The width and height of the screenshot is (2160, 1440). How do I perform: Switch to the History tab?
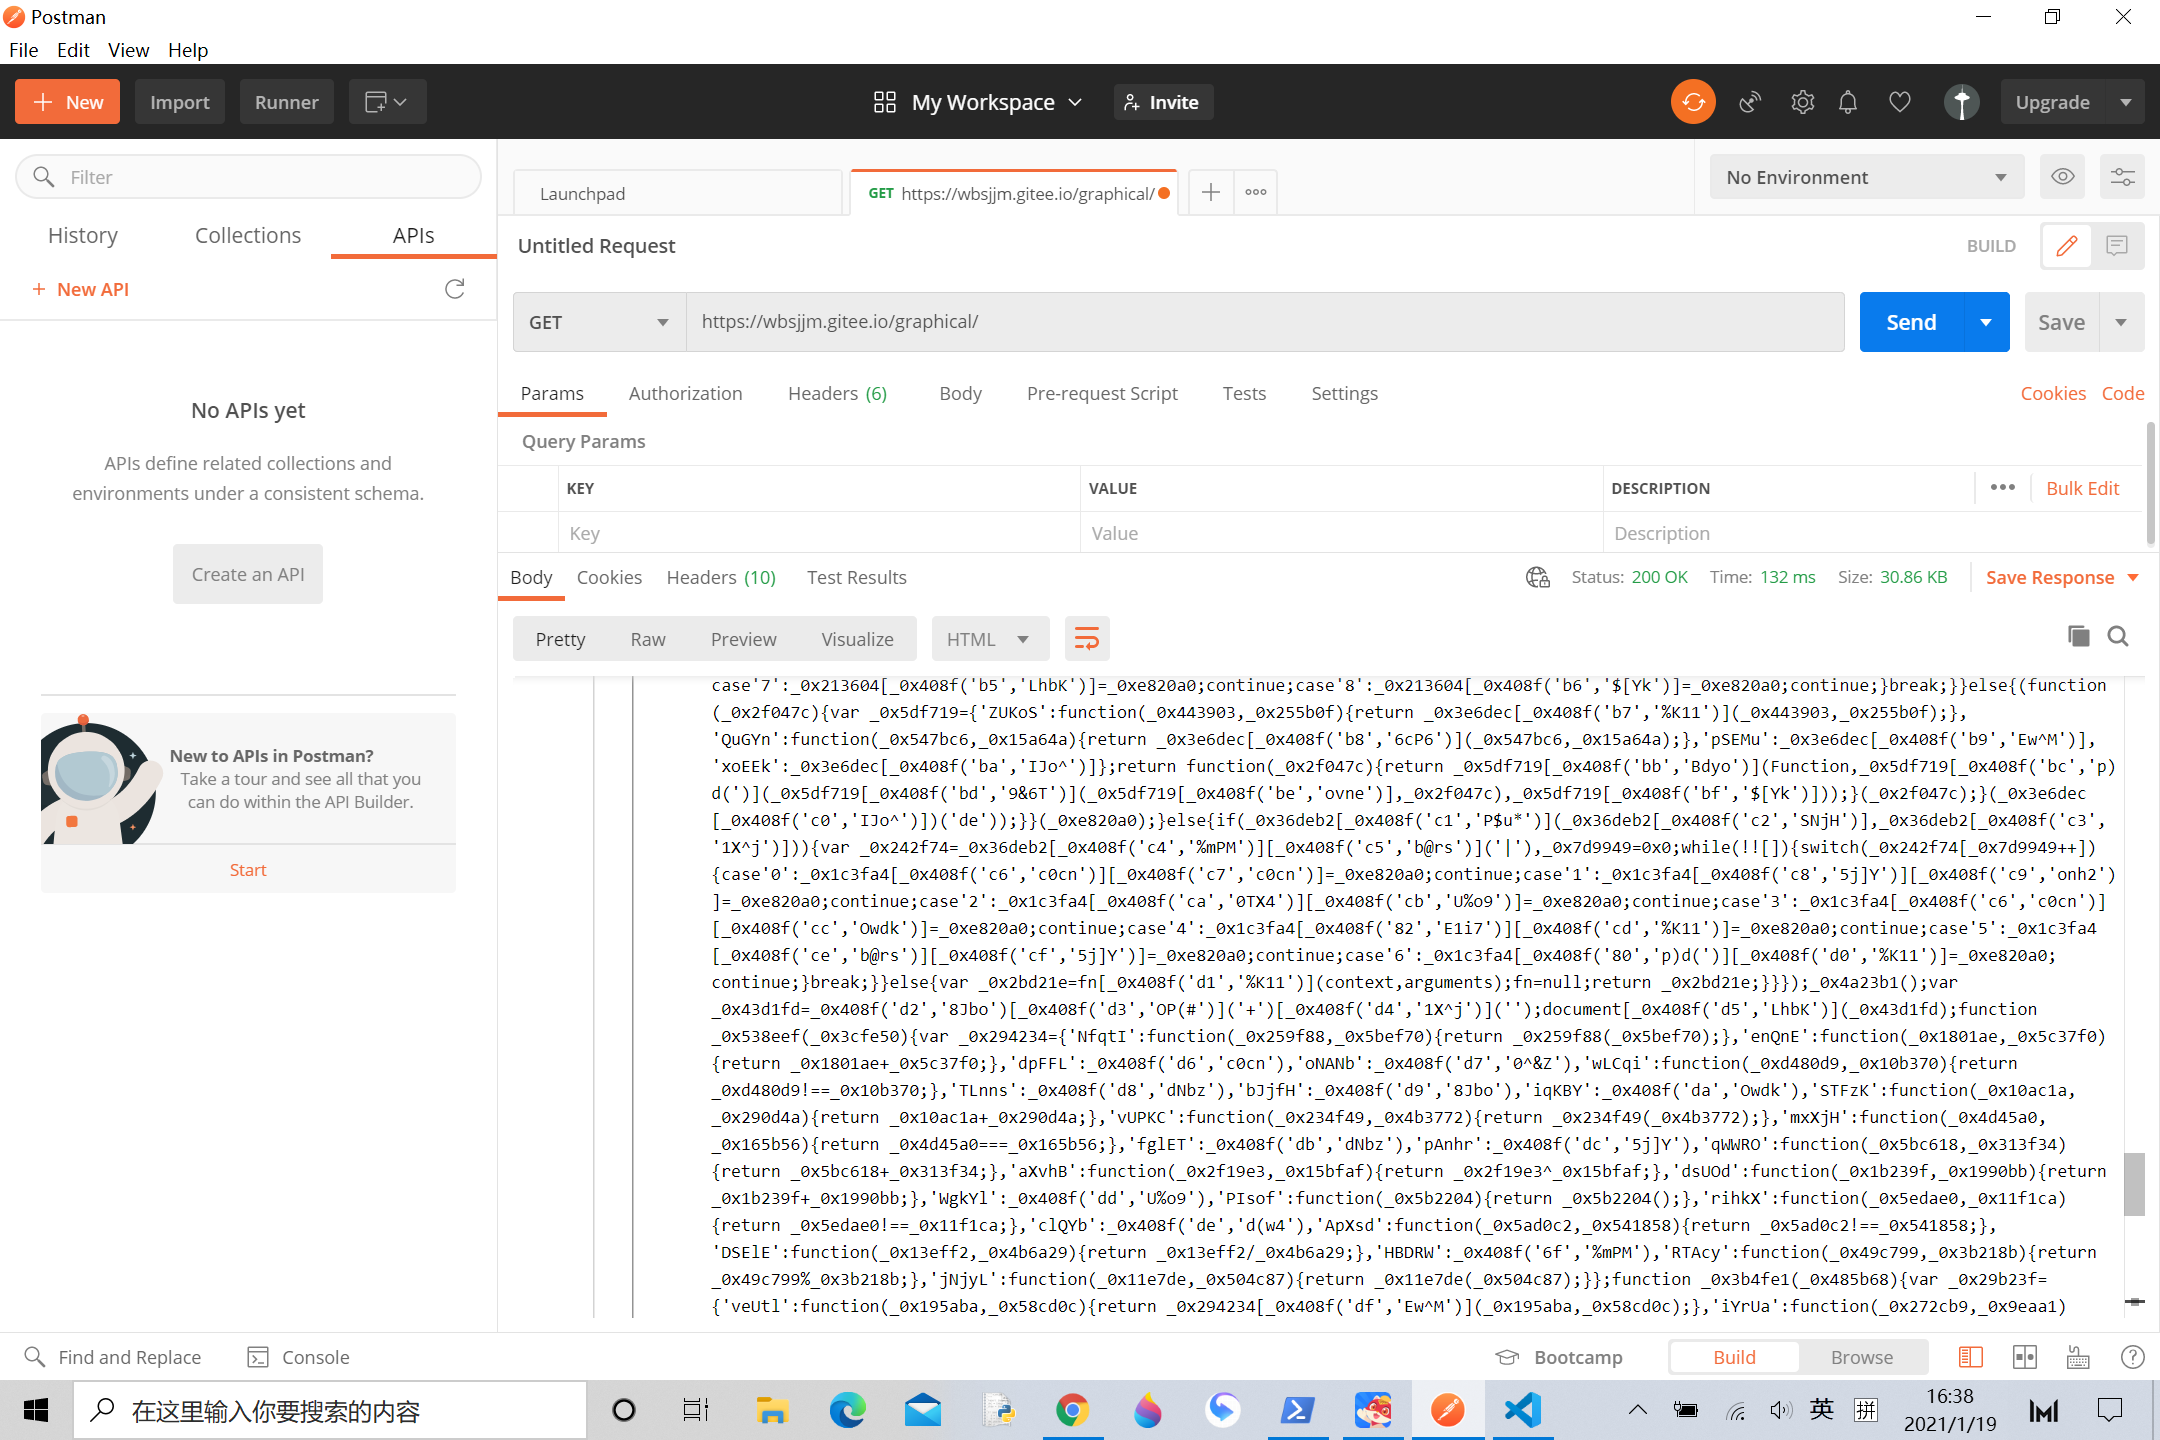[83, 235]
